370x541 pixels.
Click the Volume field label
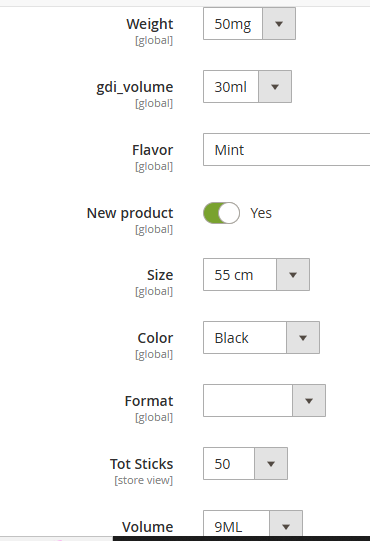pos(147,527)
